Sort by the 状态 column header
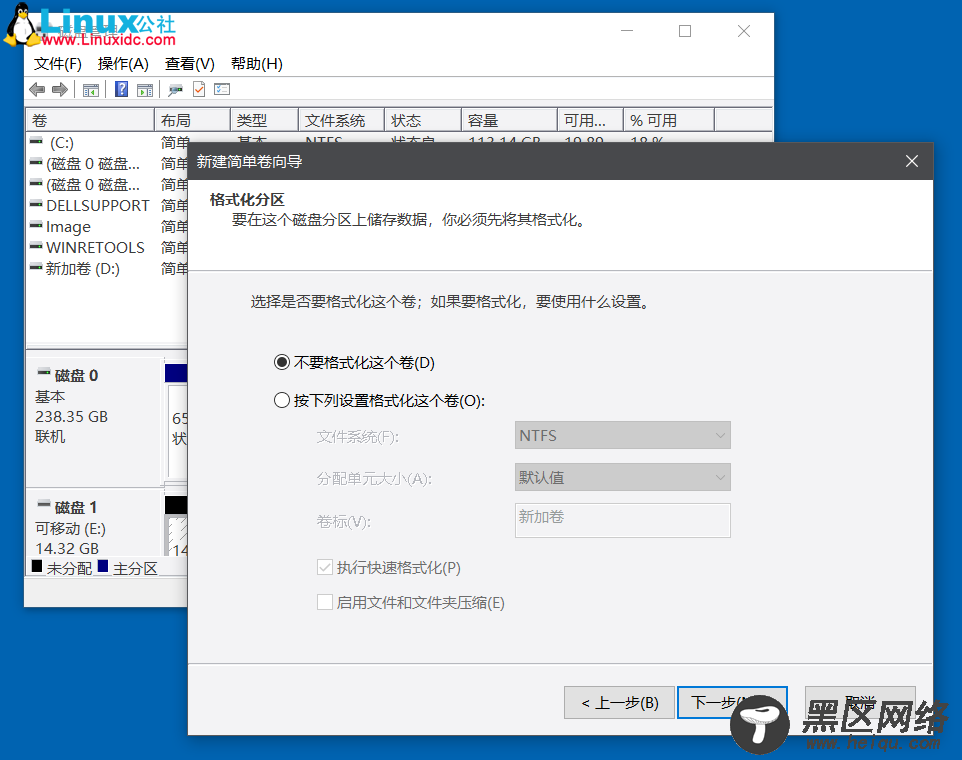Screen dimensions: 962x760 (x=423, y=120)
